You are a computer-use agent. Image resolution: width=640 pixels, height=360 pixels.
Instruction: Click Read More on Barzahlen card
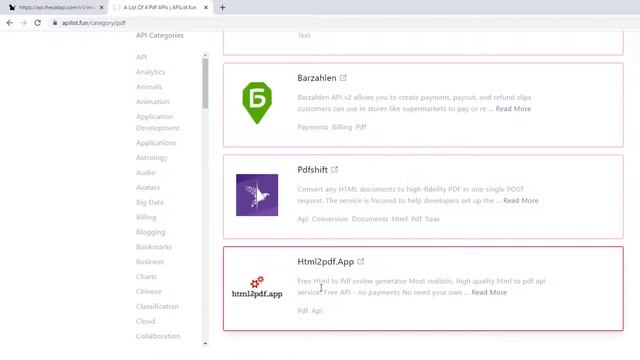pyautogui.click(x=513, y=109)
